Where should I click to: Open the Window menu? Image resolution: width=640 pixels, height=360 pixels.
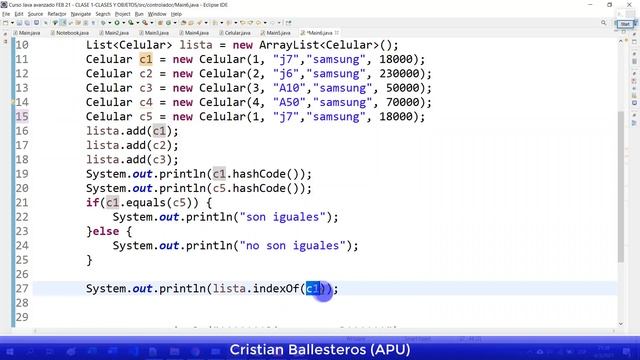157,14
